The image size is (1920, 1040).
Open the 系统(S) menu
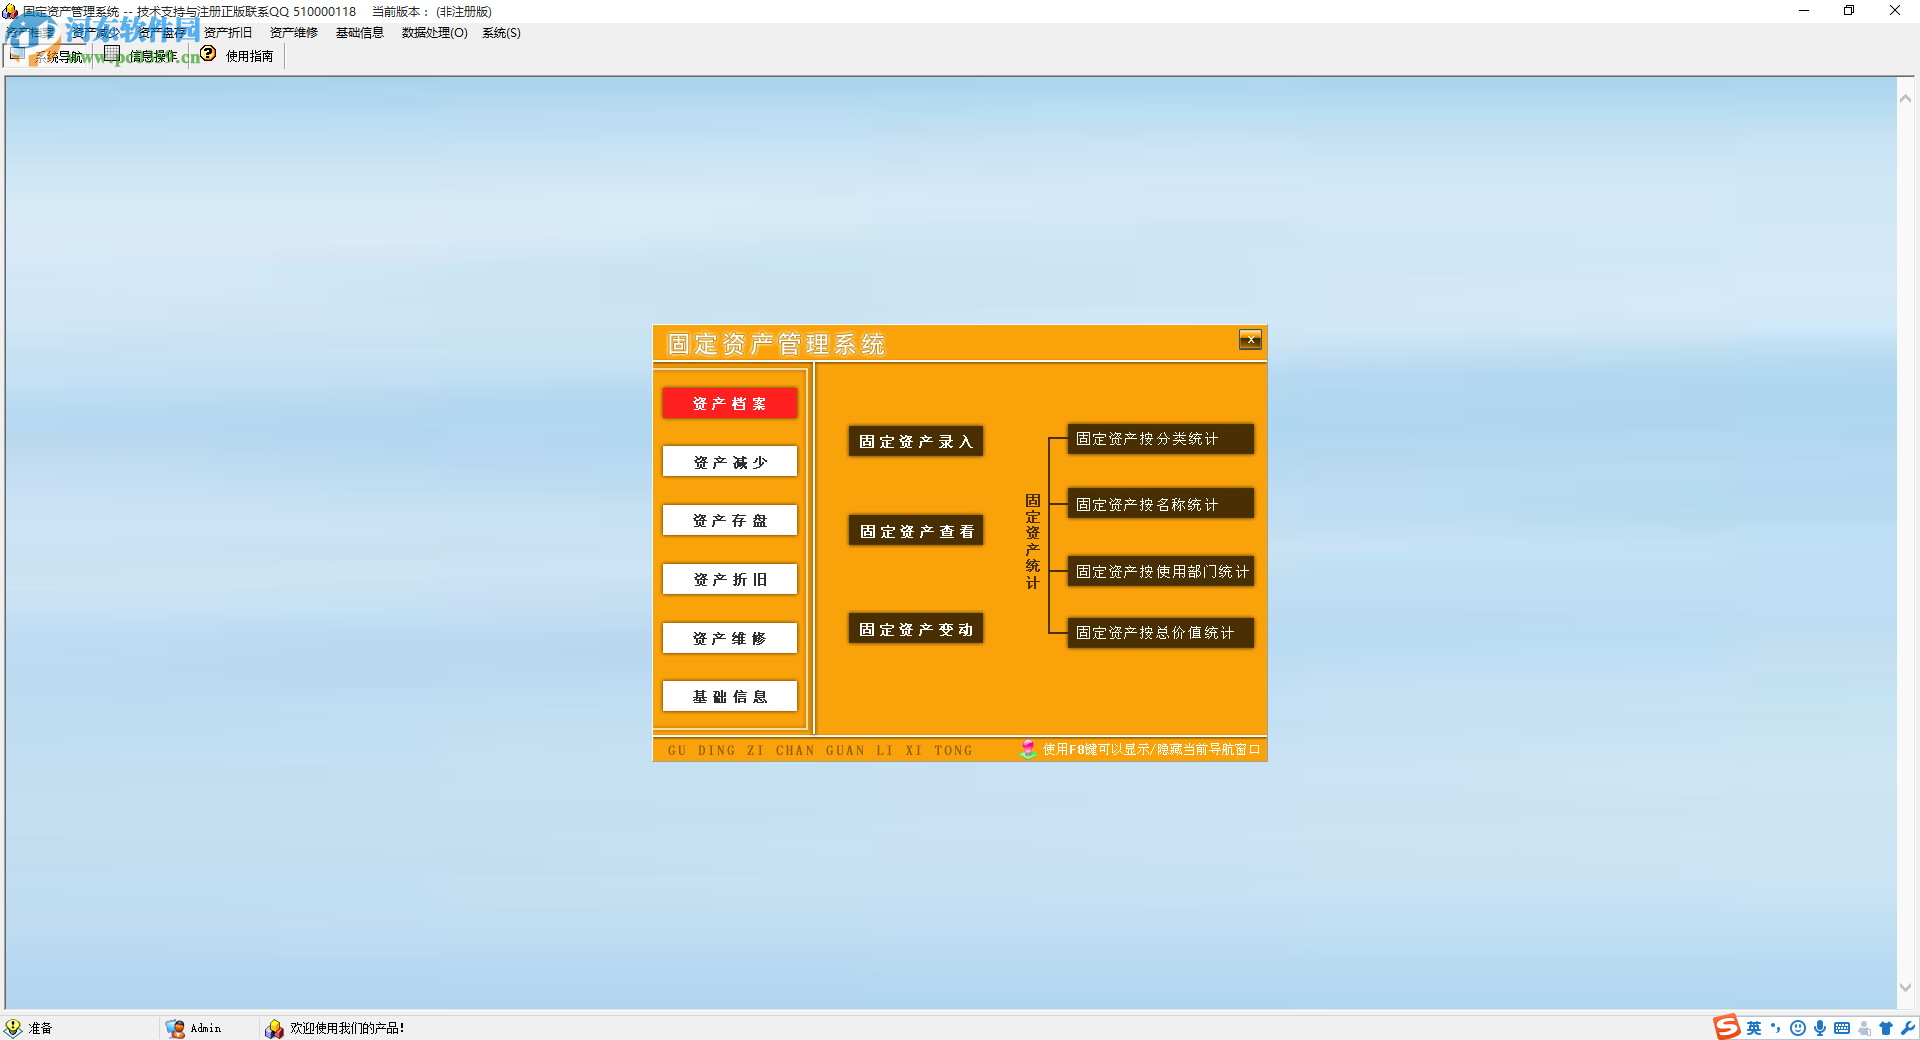click(502, 33)
